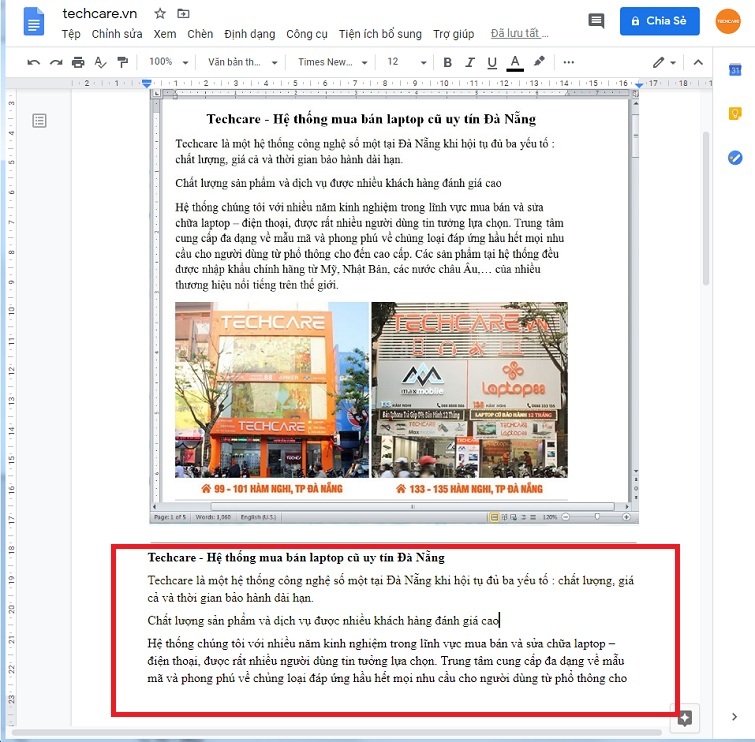755x742 pixels.
Task: Toggle underline formatting
Action: [491, 62]
